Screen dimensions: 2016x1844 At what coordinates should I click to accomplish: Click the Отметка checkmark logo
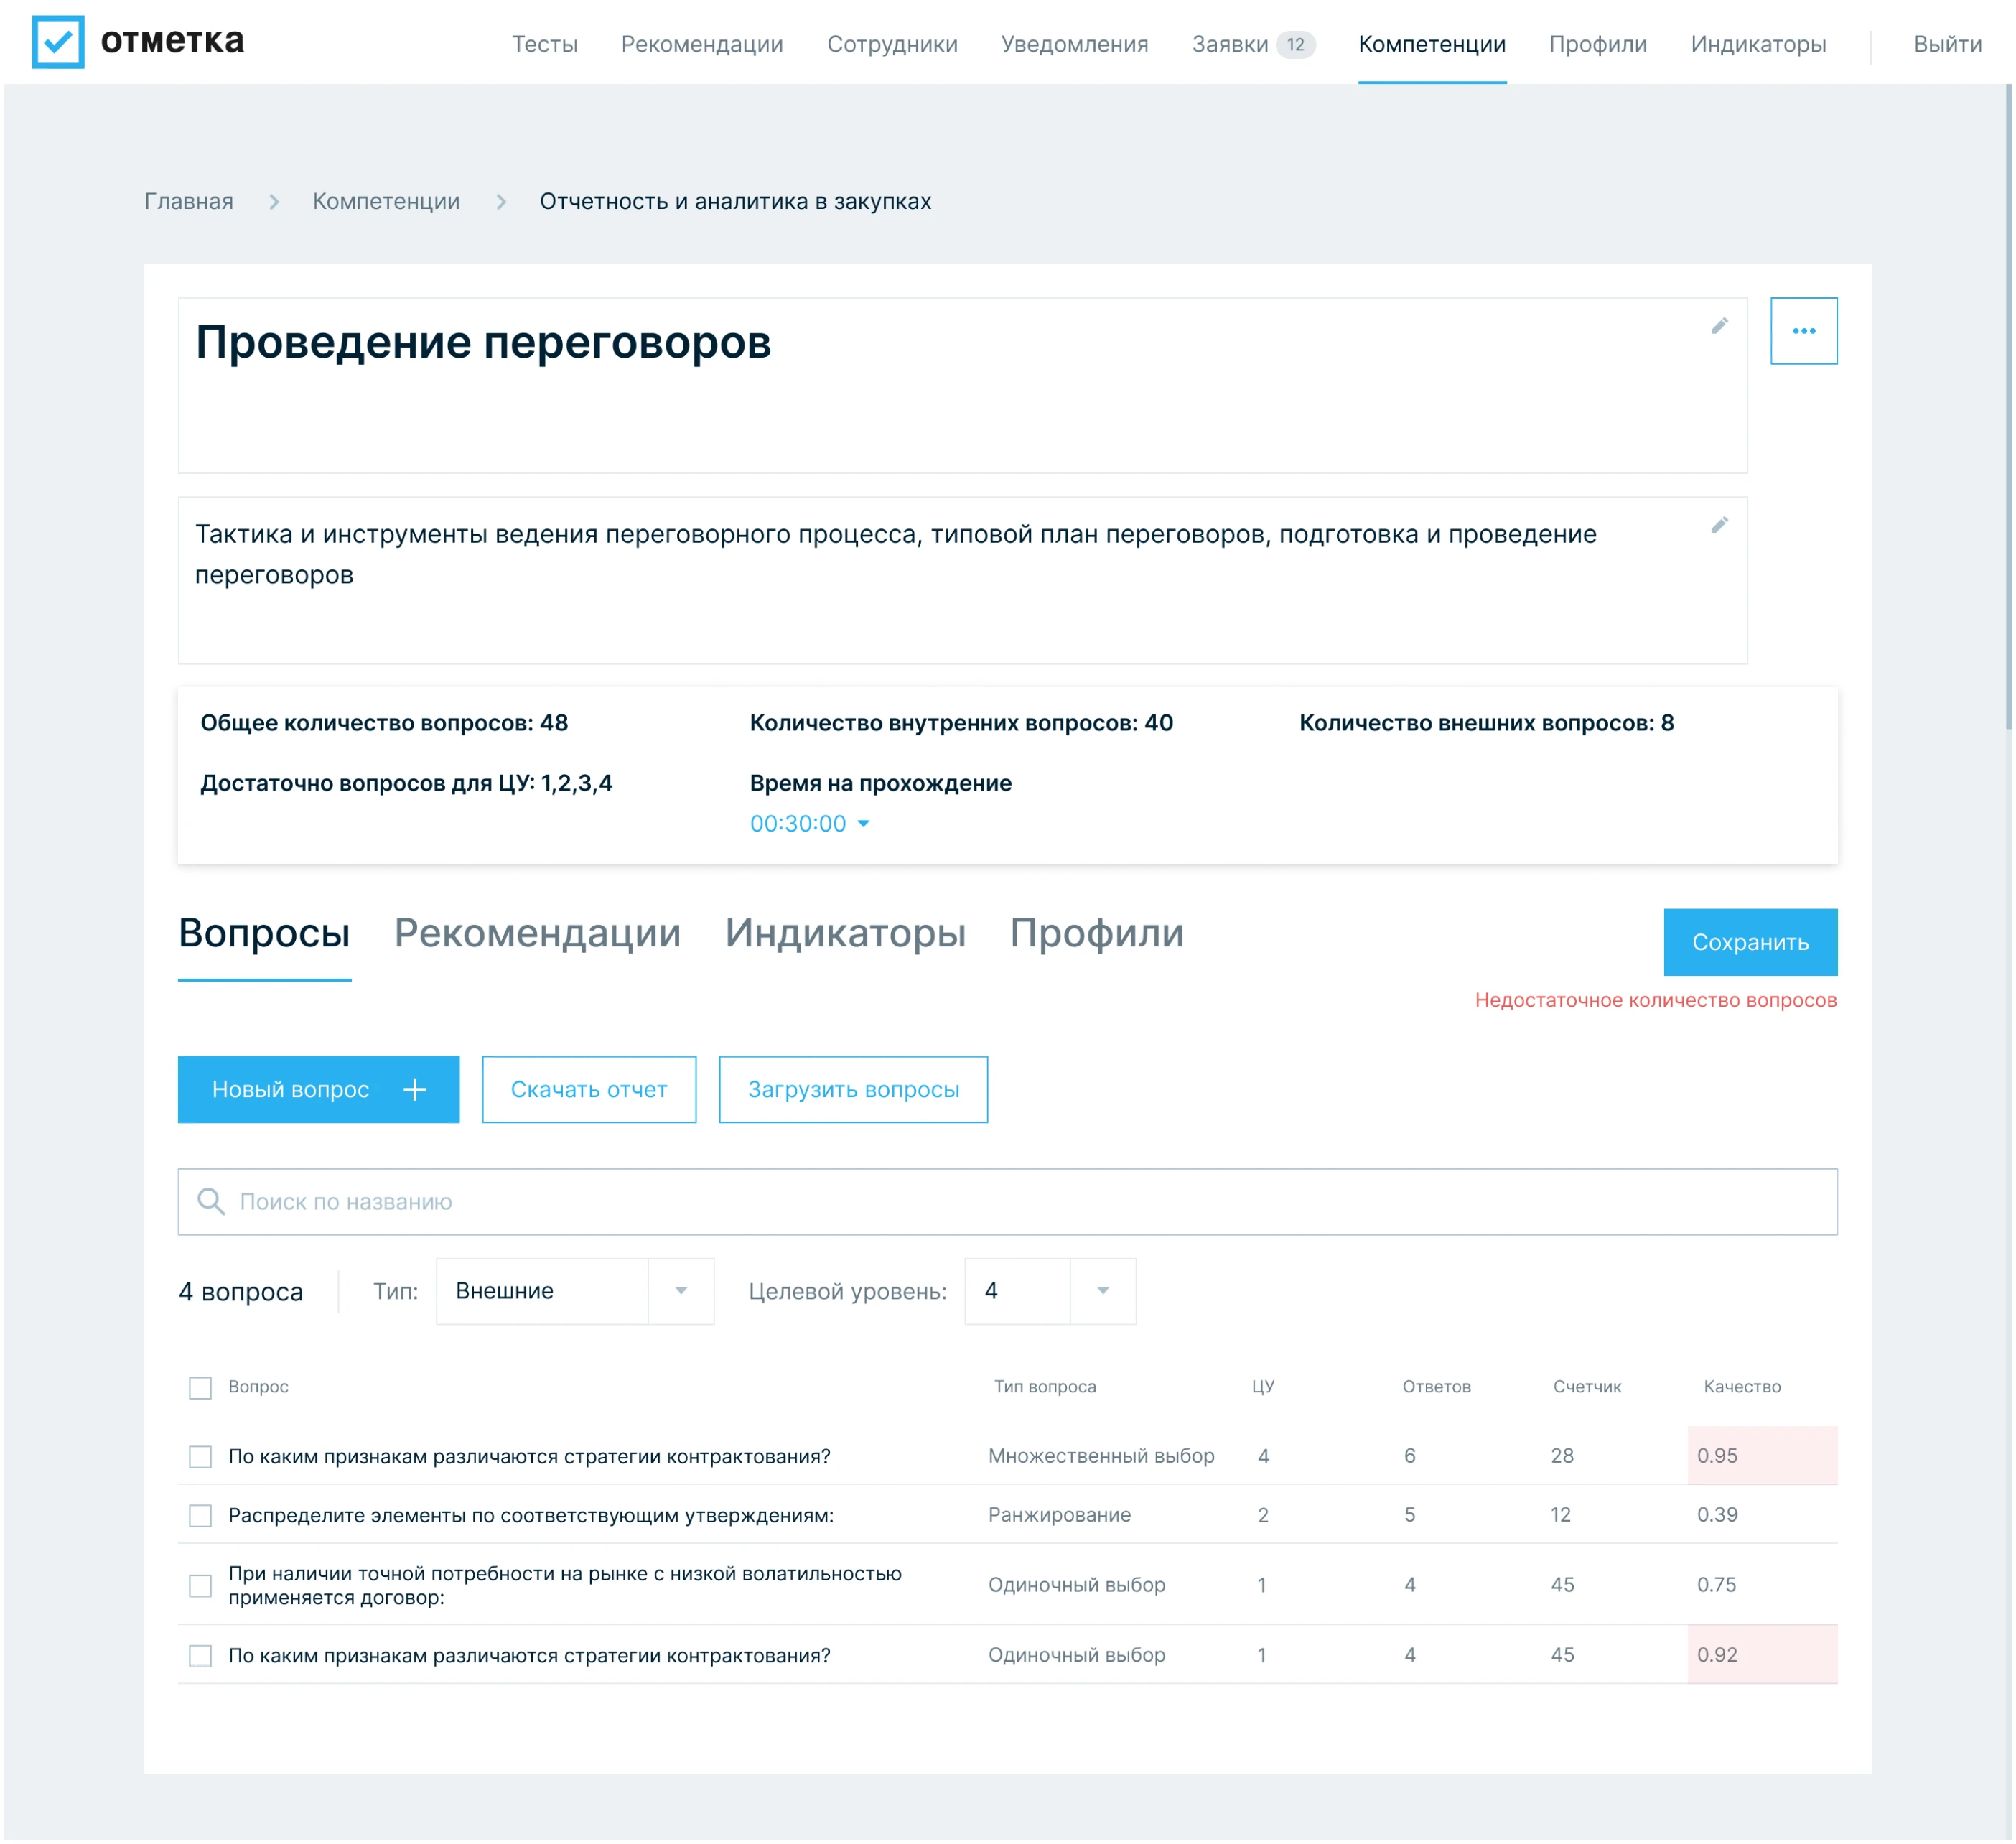pos(58,42)
